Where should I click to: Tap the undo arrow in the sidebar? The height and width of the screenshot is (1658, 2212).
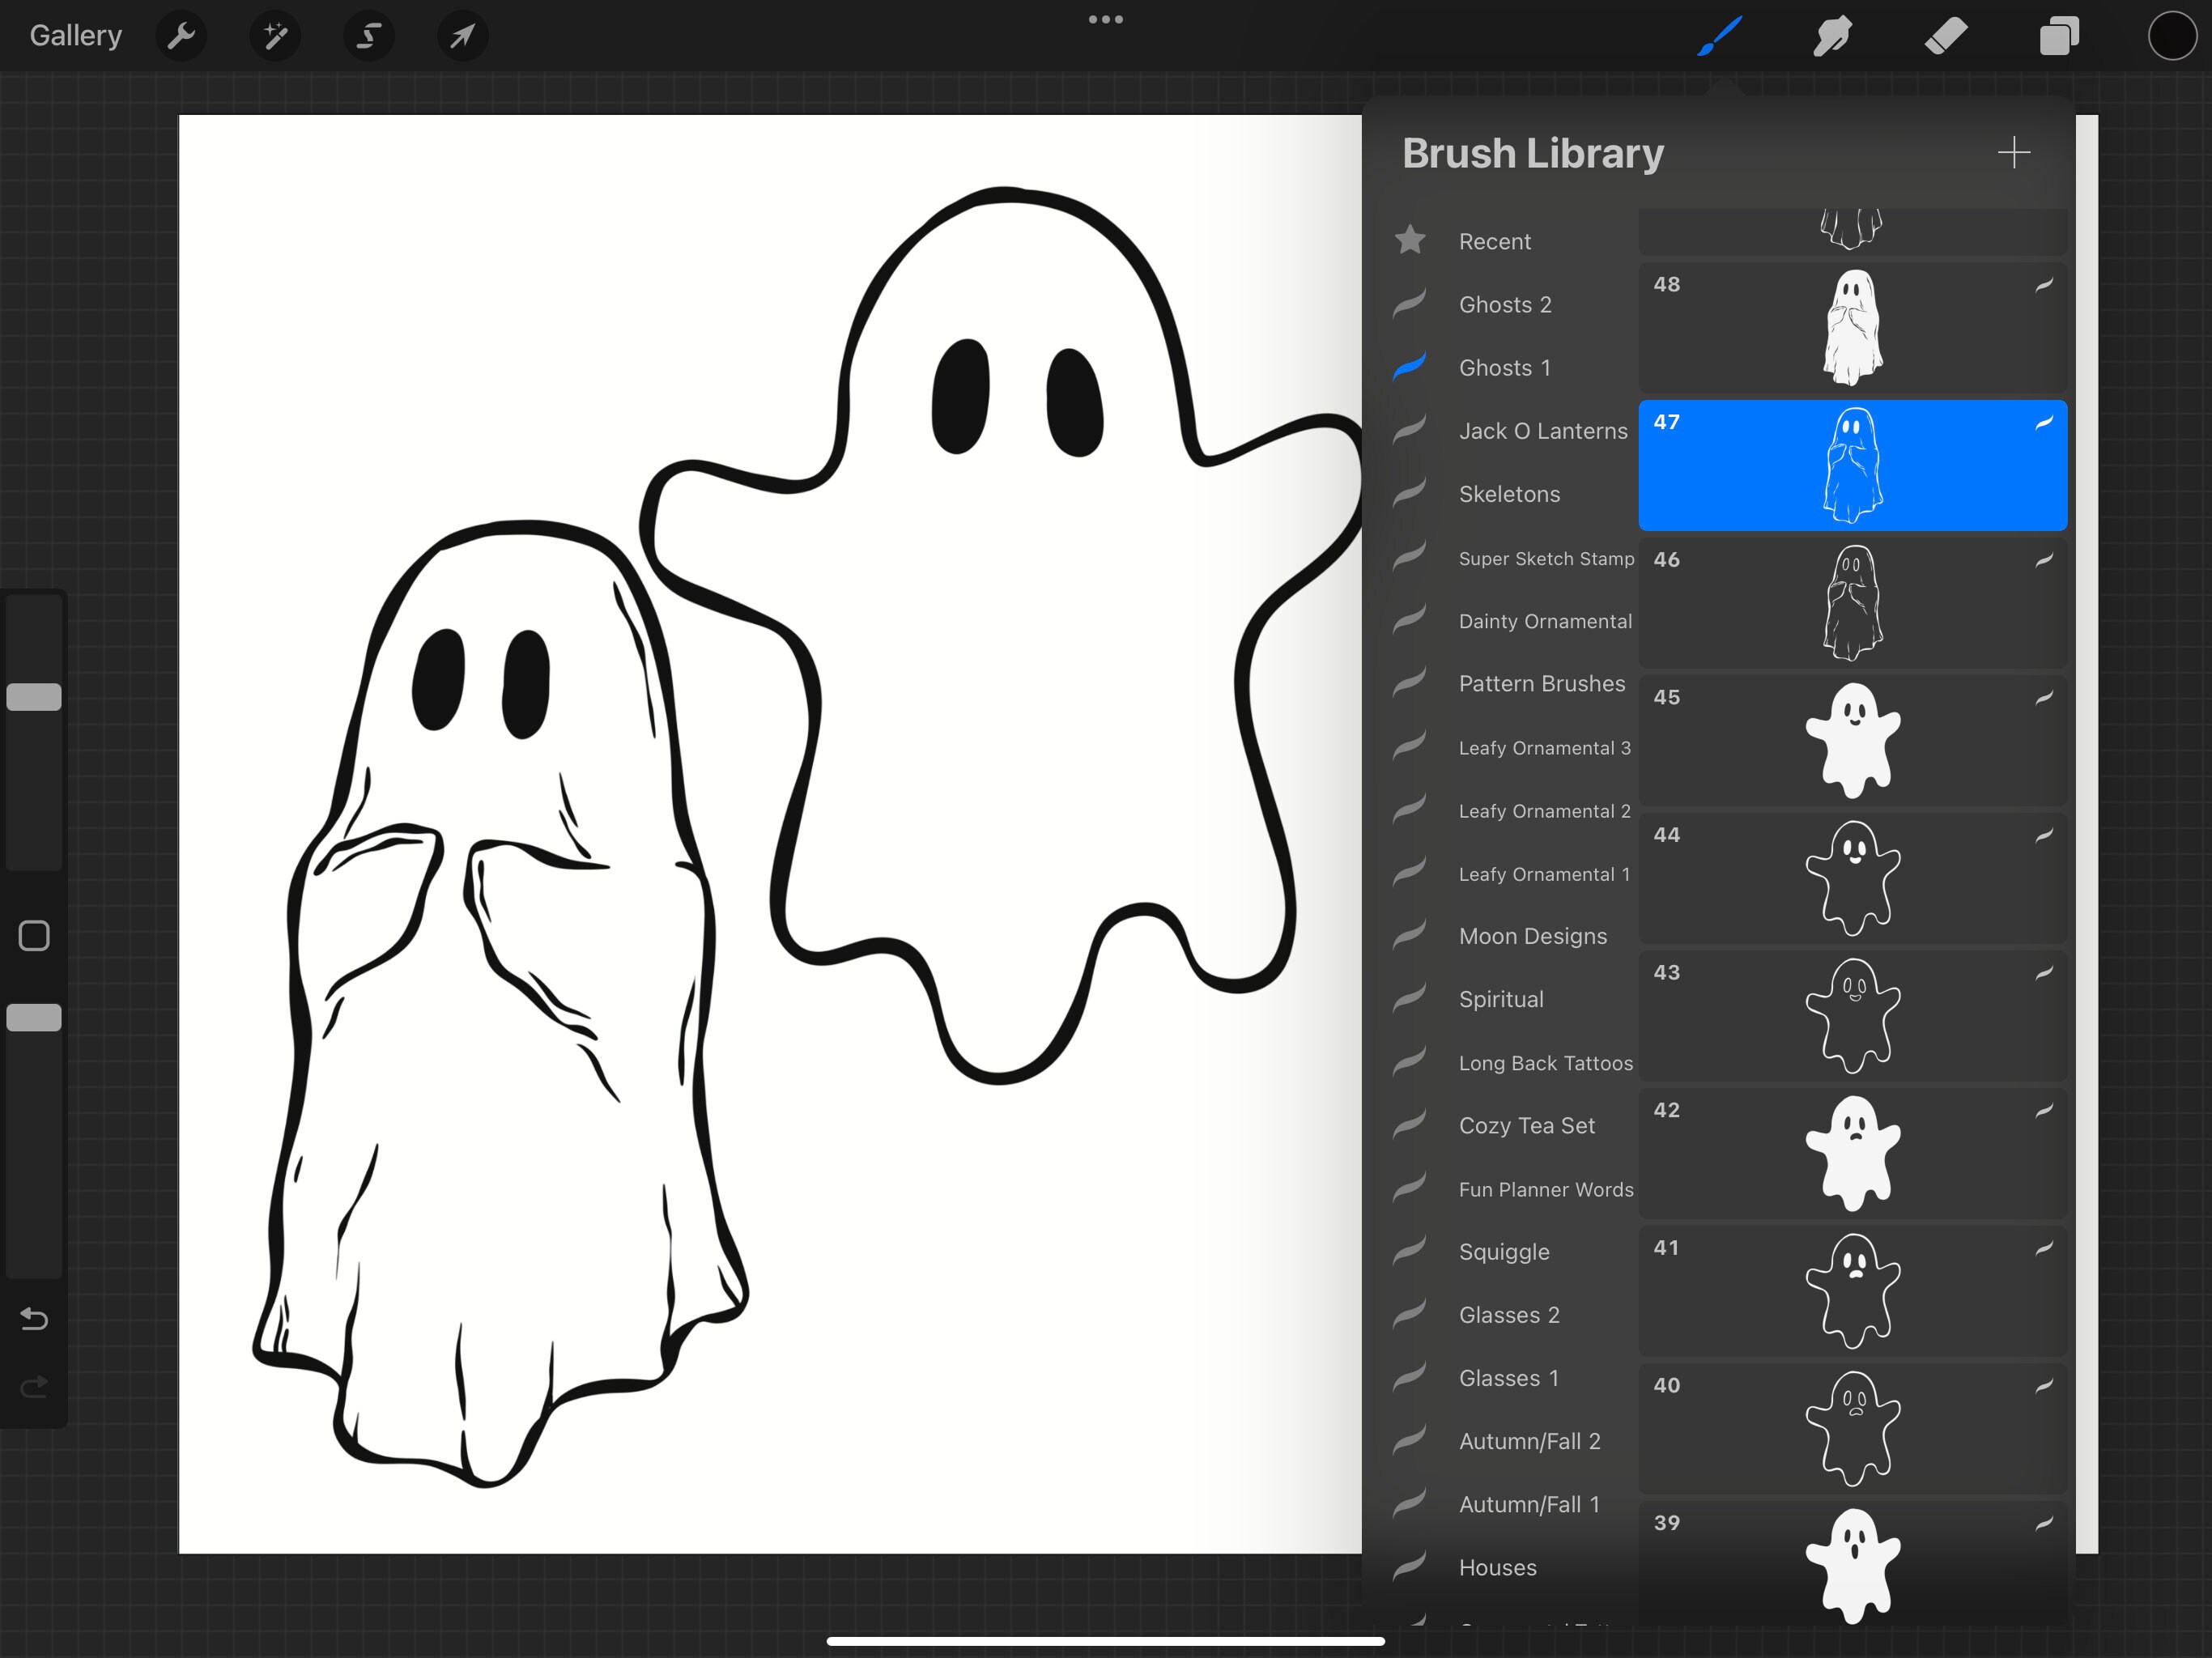(34, 1320)
